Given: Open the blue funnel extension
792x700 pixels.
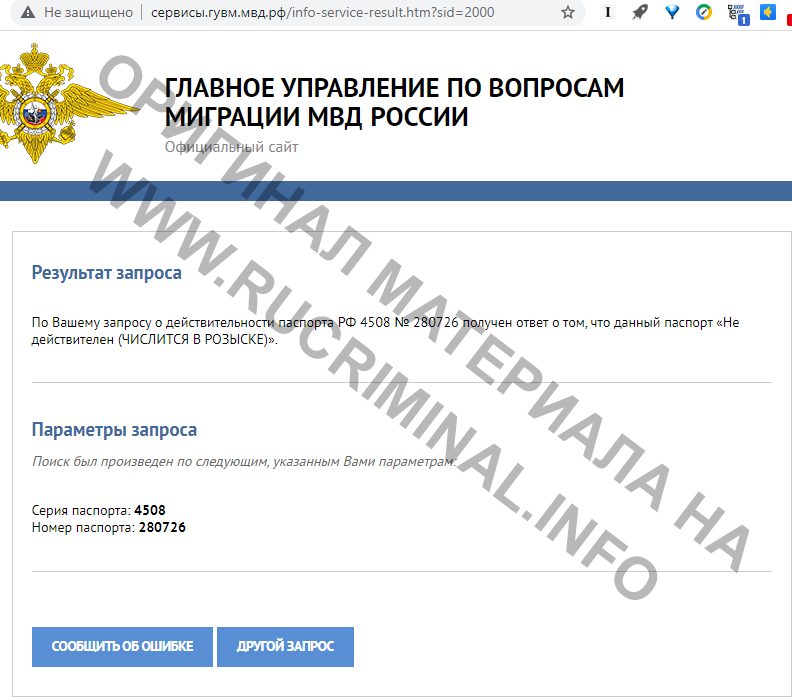Looking at the screenshot, I should pos(672,13).
